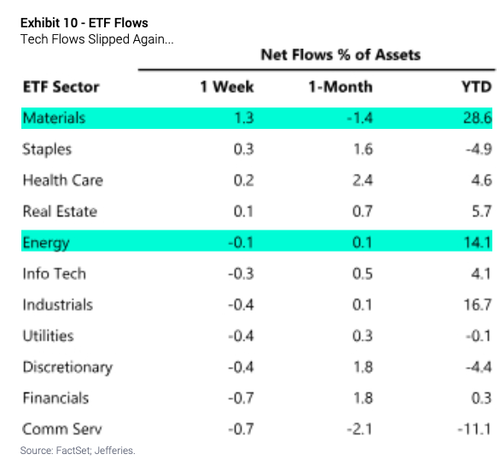Select the highlighted Energy row label
Image resolution: width=500 pixels, height=460 pixels.
point(46,243)
